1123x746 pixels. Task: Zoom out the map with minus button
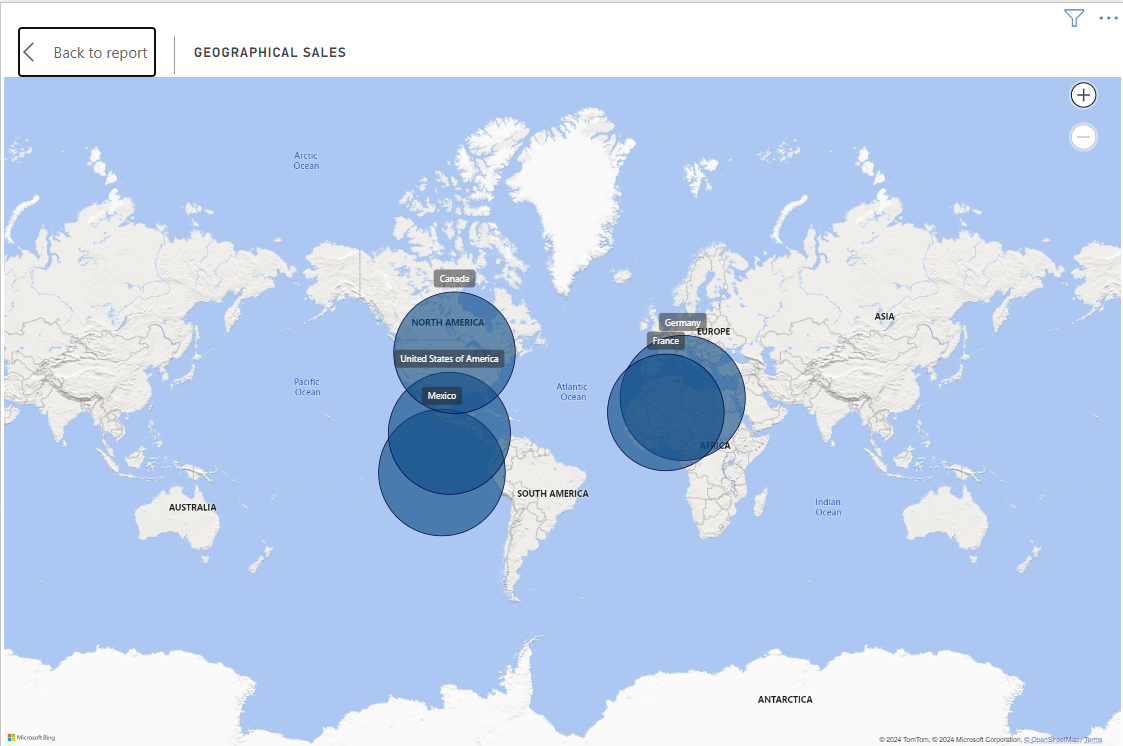[1083, 137]
